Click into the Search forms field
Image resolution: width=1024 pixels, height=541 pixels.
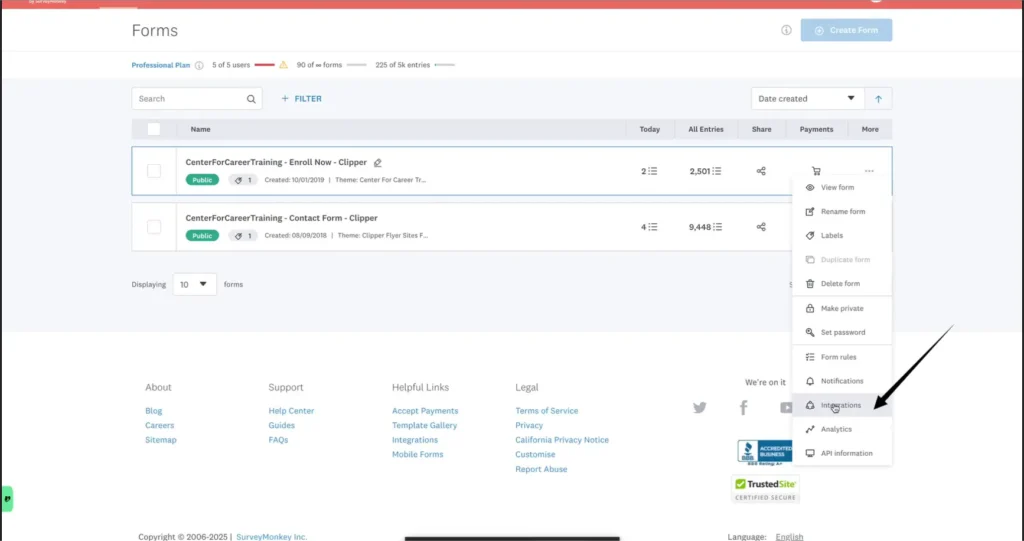(x=188, y=99)
